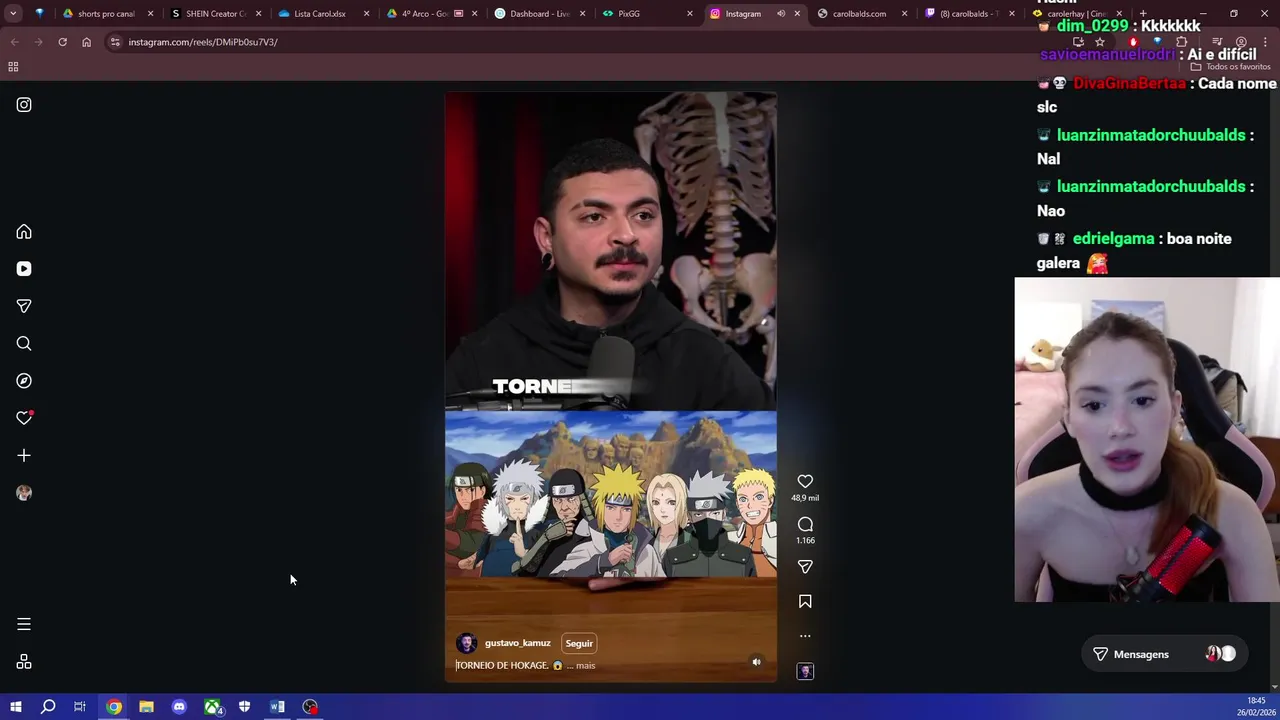This screenshot has width=1280, height=720.
Task: Open Word from the taskbar
Action: [277, 707]
